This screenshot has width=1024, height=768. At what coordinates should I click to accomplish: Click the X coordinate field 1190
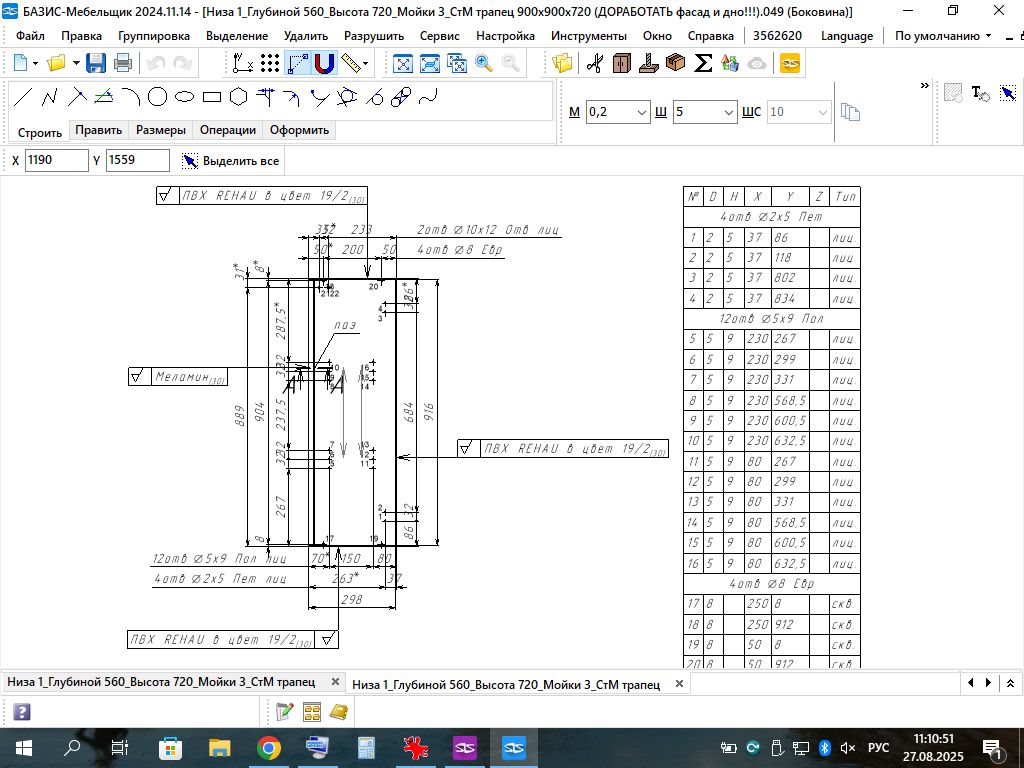coord(56,160)
